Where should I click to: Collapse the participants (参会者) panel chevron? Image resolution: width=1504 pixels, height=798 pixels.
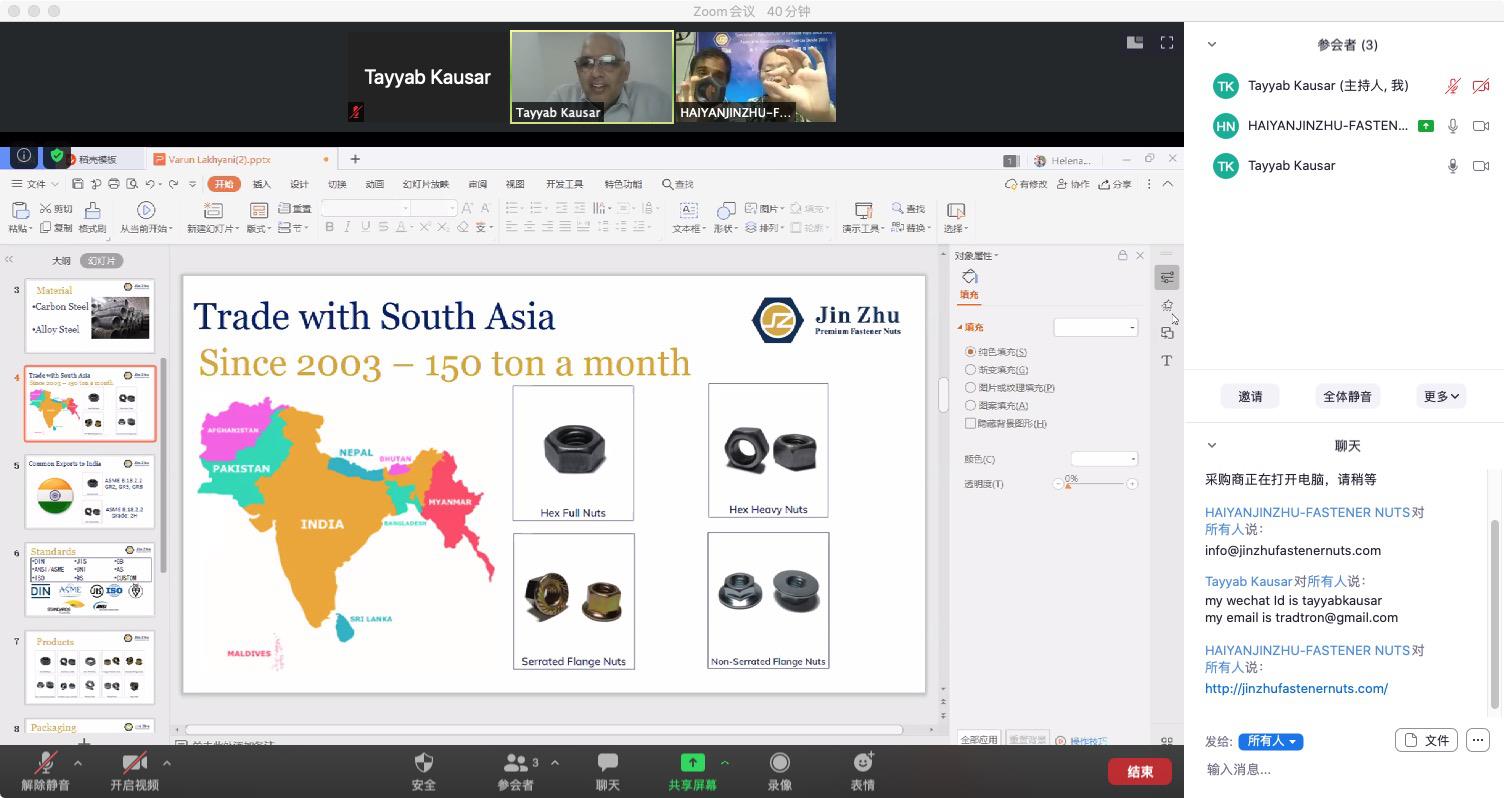[1212, 44]
